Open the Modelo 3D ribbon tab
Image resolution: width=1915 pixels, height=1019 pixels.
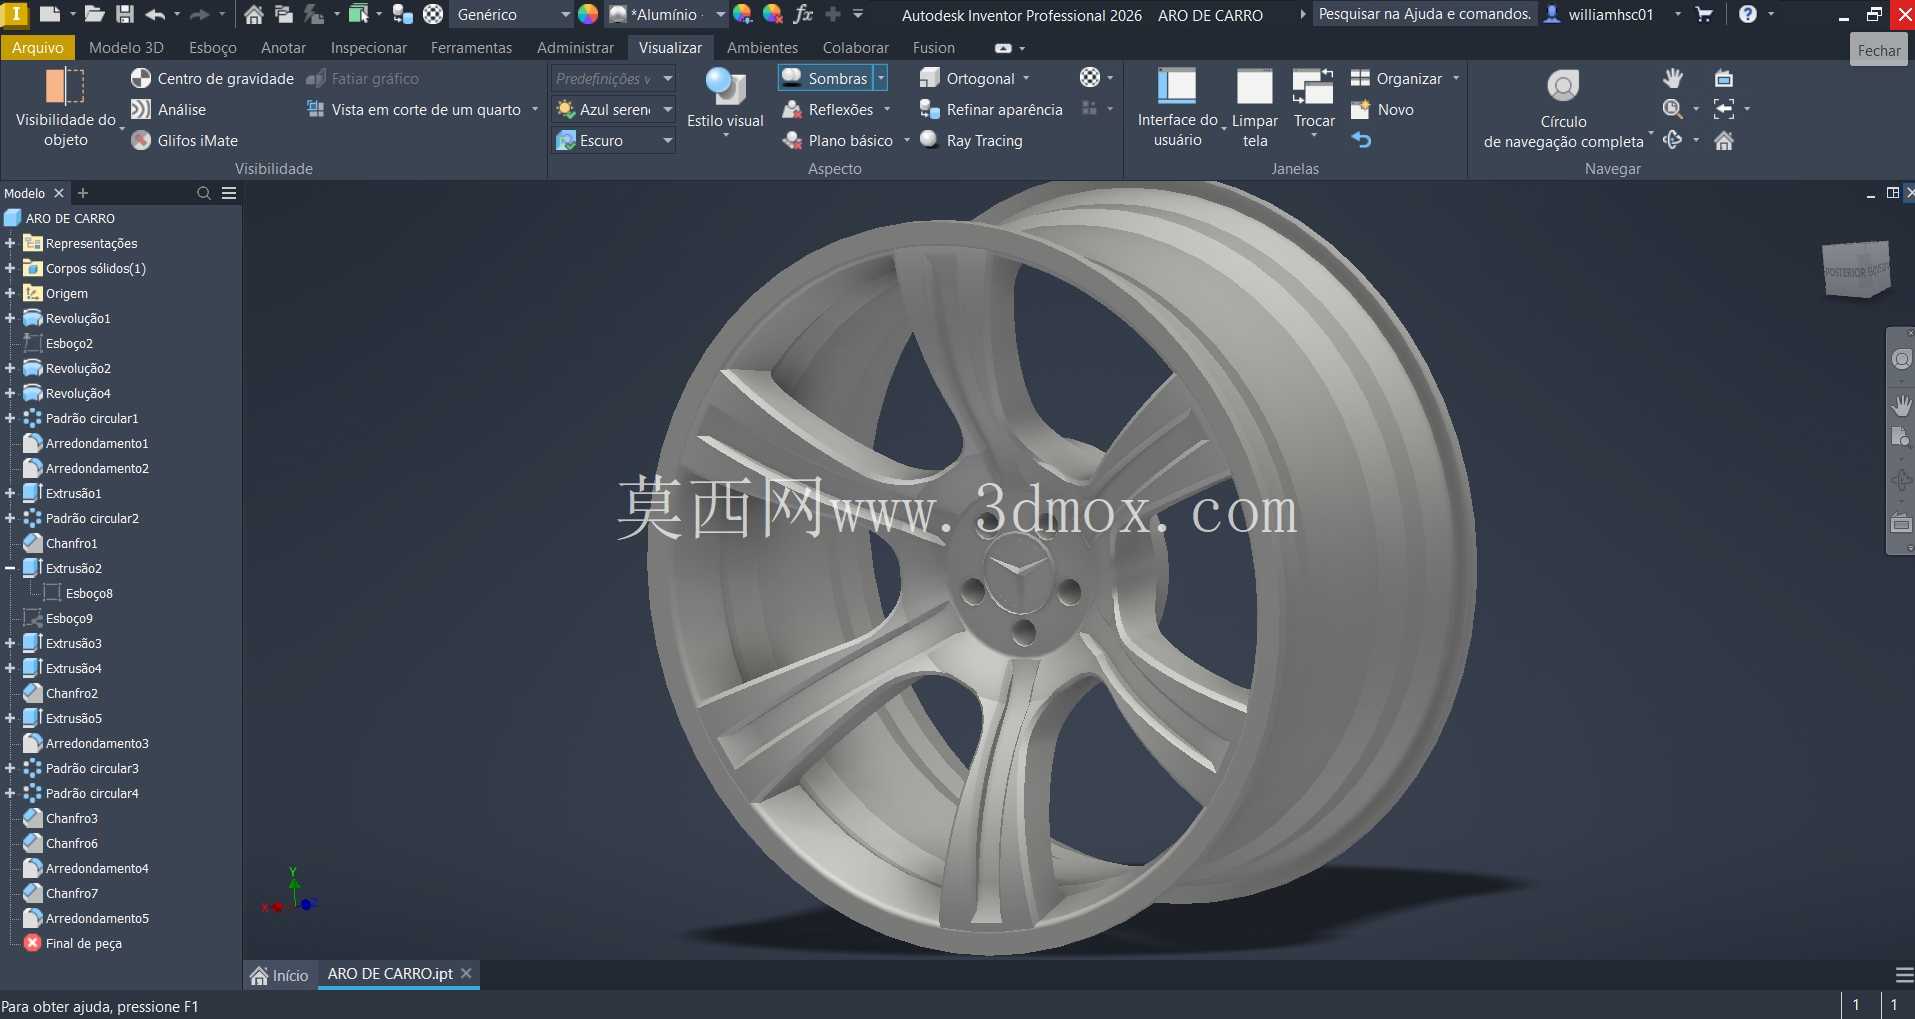[x=126, y=47]
